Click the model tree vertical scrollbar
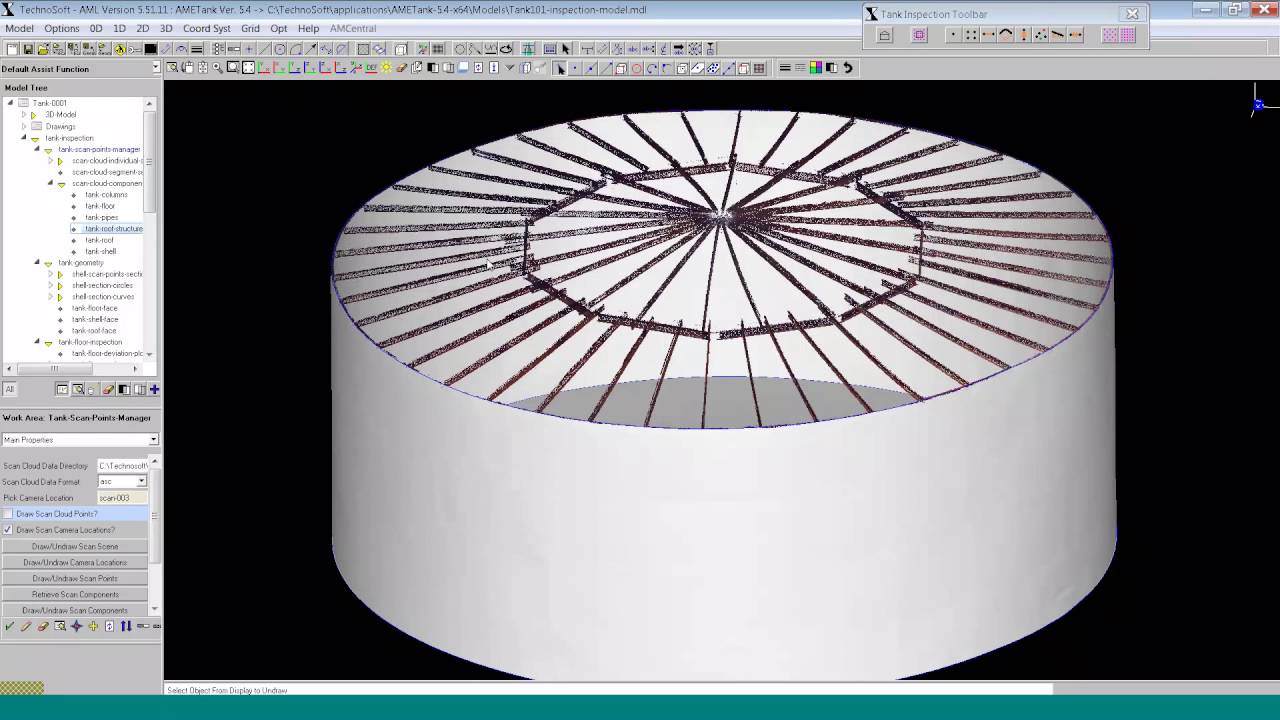 [x=150, y=160]
